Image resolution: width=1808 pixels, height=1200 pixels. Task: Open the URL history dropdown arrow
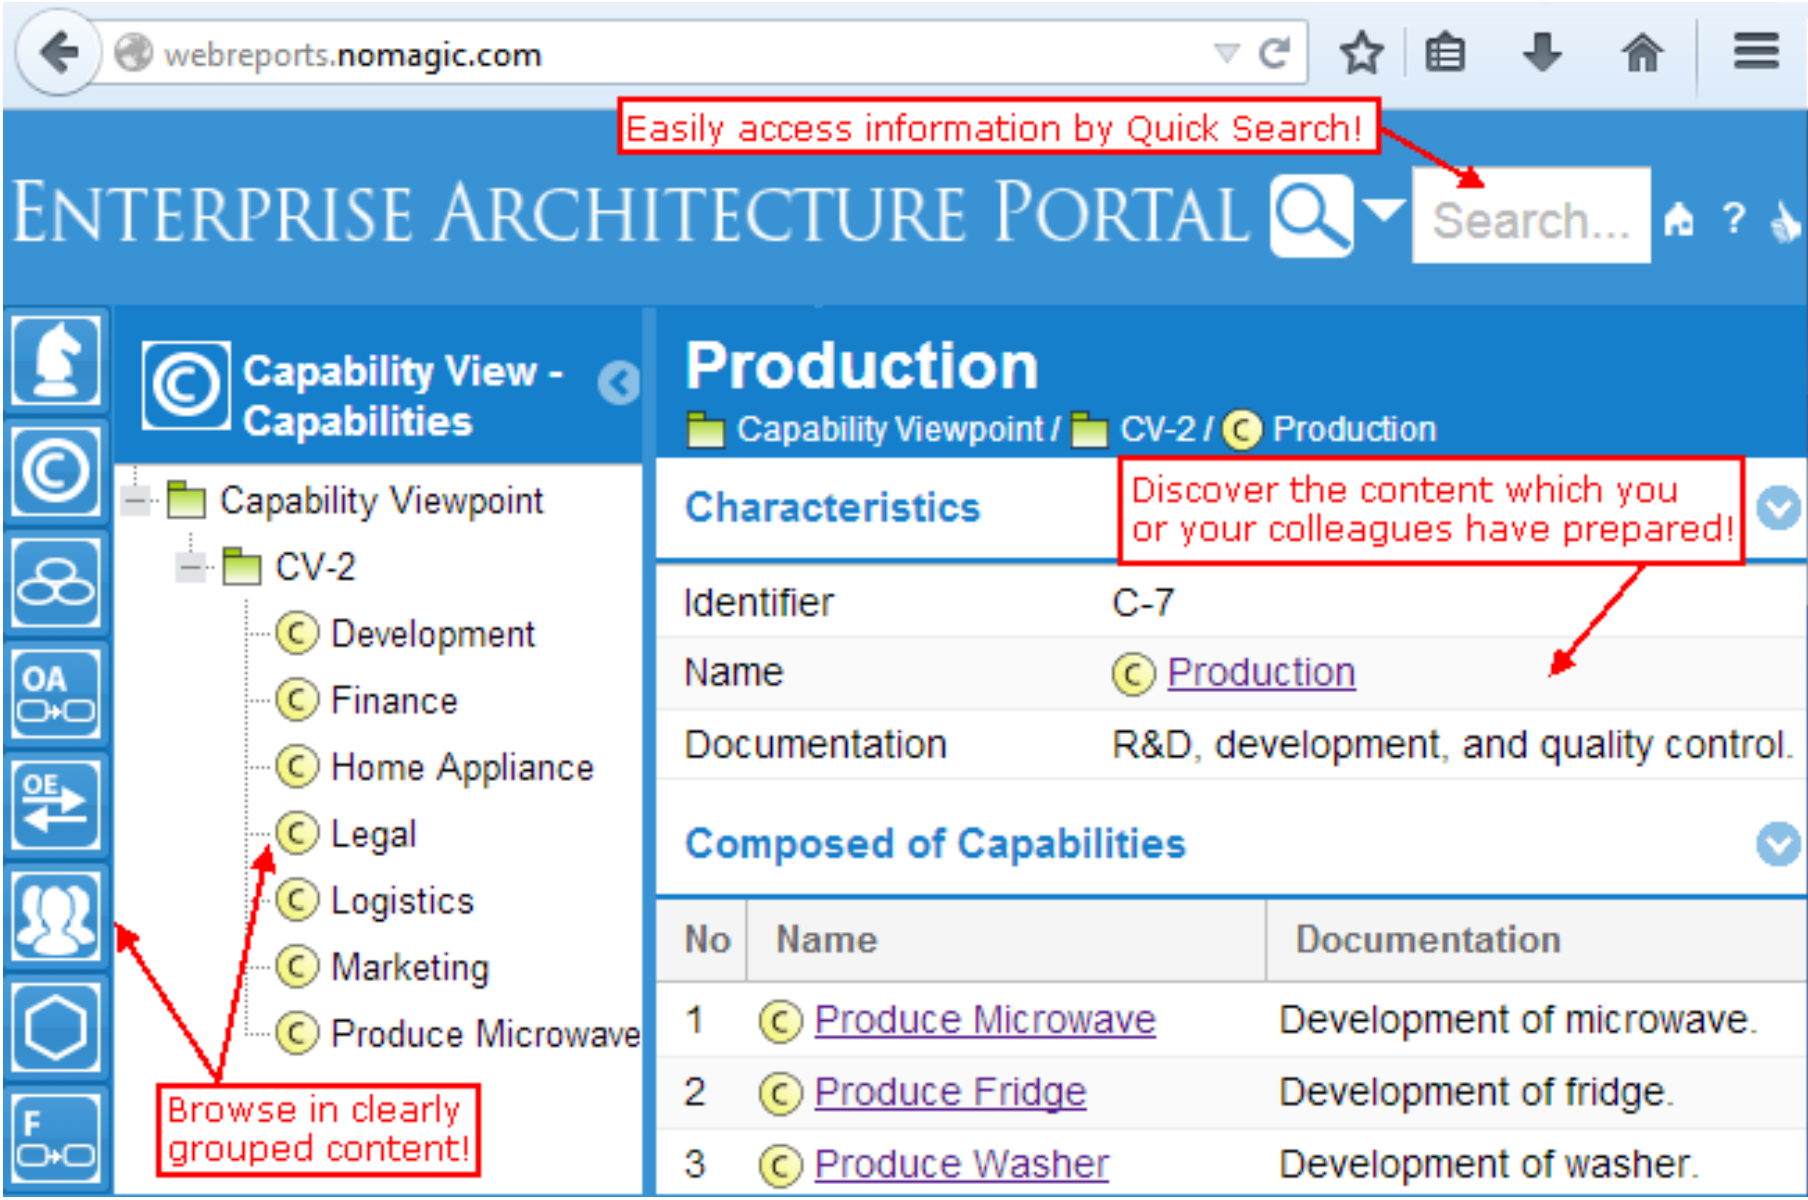pos(1226,53)
